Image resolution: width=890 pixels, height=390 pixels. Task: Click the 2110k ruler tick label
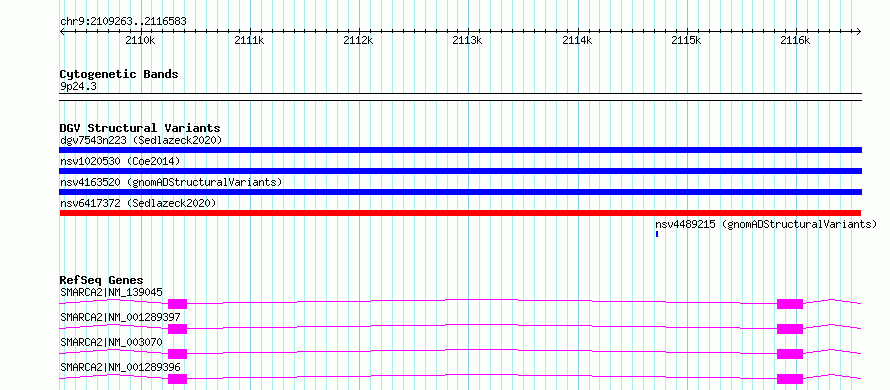click(x=140, y=40)
